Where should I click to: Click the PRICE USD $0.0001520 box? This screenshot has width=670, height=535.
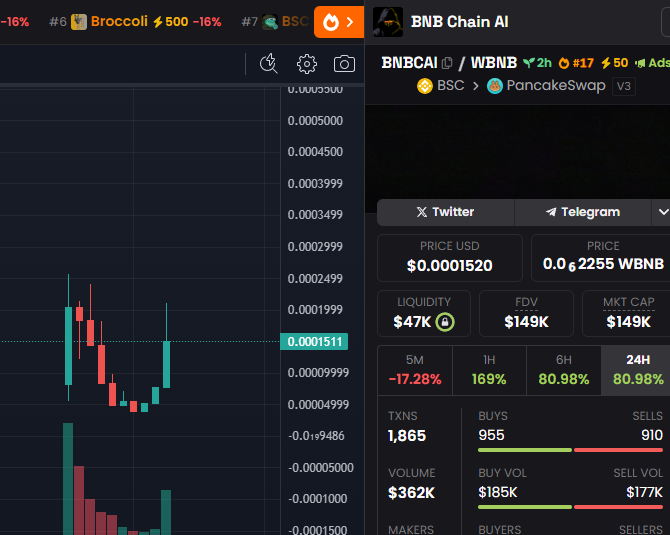[450, 258]
